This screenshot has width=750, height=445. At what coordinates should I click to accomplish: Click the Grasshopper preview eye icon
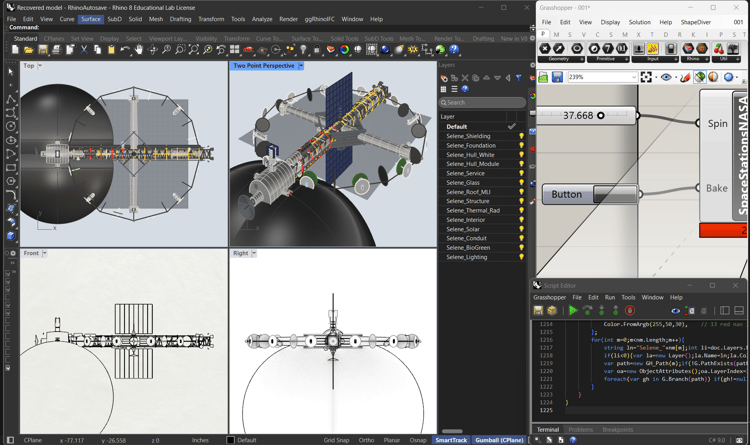(666, 77)
